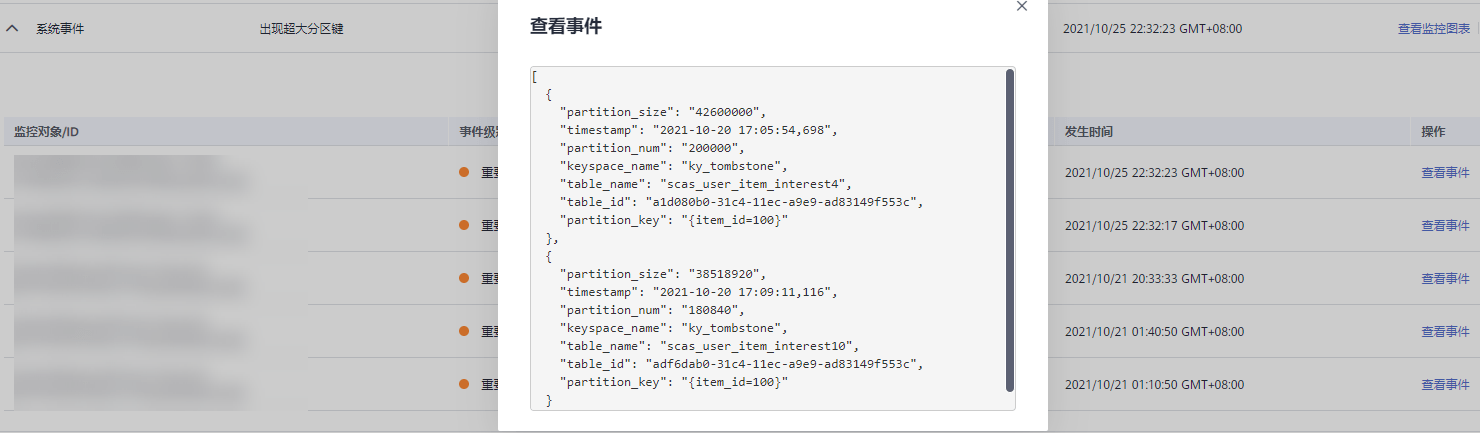Click 查看事件 for 22:32:17 event
1480x433 pixels.
[1445, 226]
